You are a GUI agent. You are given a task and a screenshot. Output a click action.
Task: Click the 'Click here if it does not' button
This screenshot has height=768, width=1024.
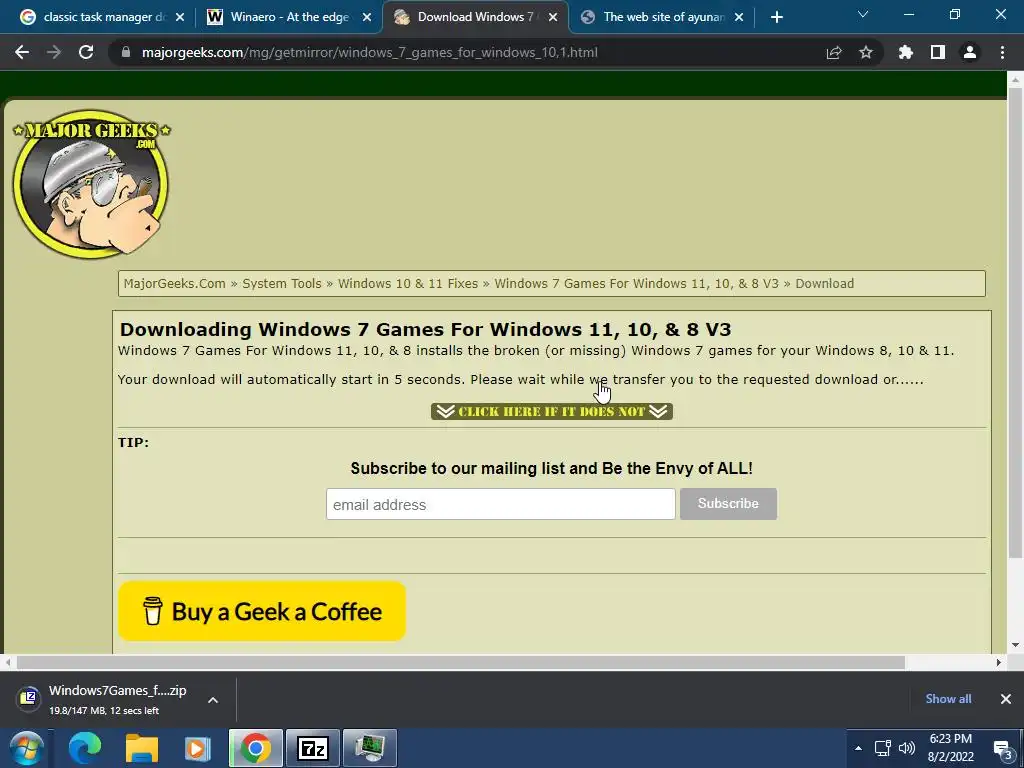[552, 411]
